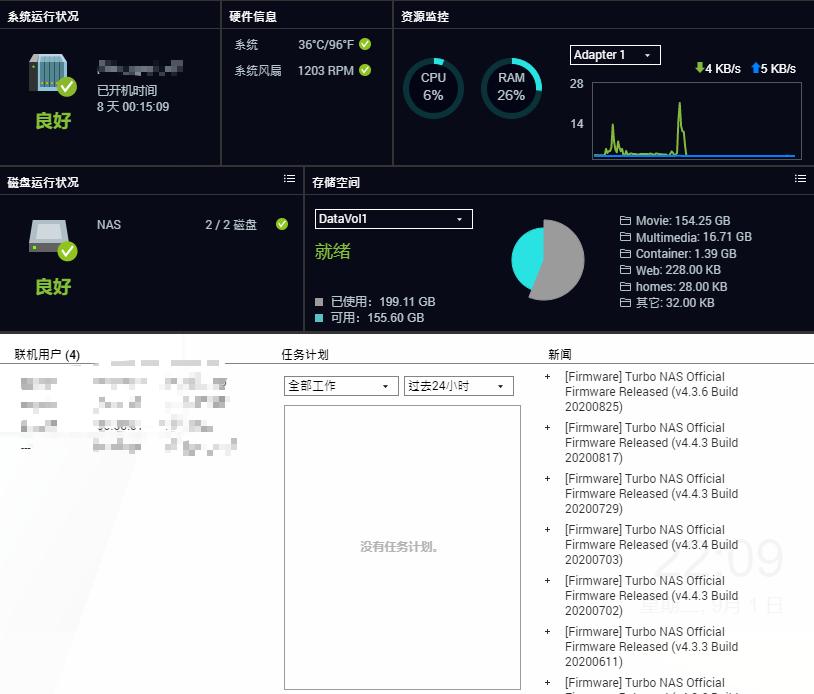The height and width of the screenshot is (694, 814).
Task: Expand the v4.3.6 Build 20200825 news item
Action: (x=547, y=376)
